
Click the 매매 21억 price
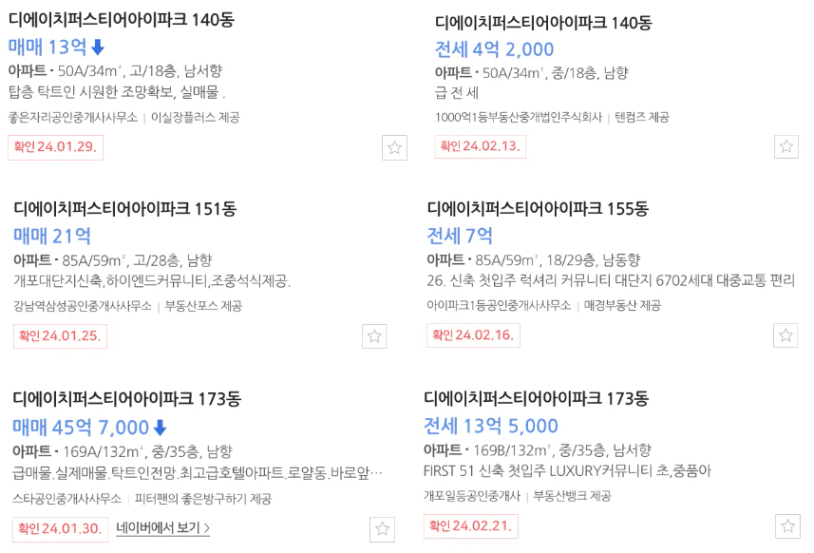point(52,236)
